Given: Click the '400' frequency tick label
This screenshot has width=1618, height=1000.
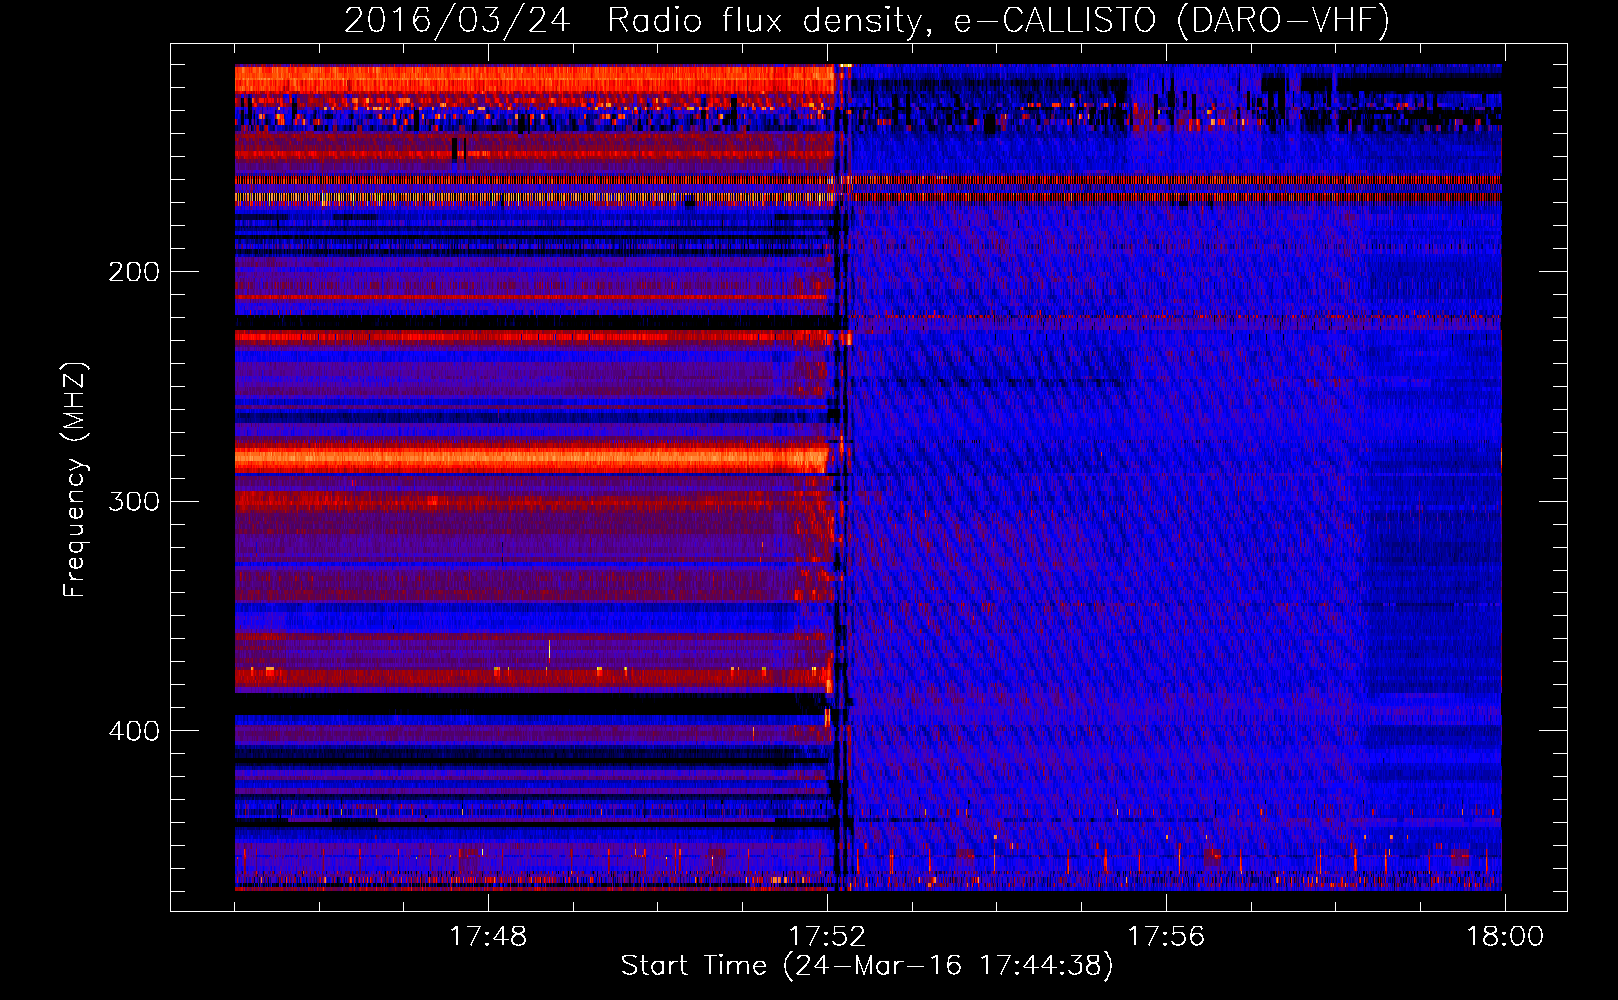Looking at the screenshot, I should [x=134, y=731].
